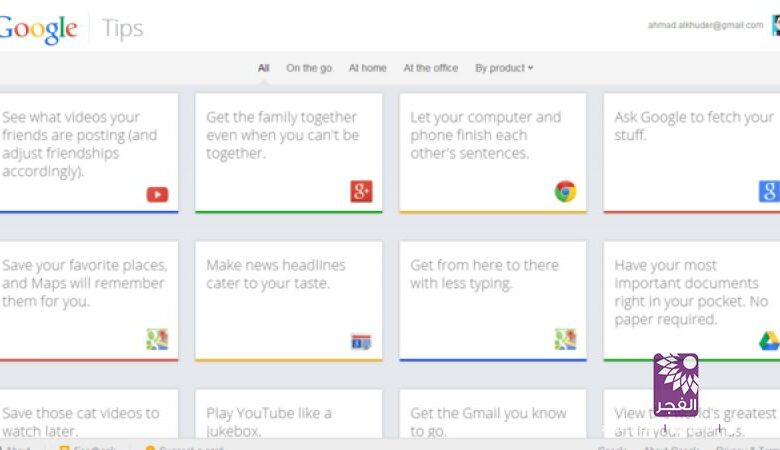
Task: Click the Tips page title
Action: tap(123, 29)
